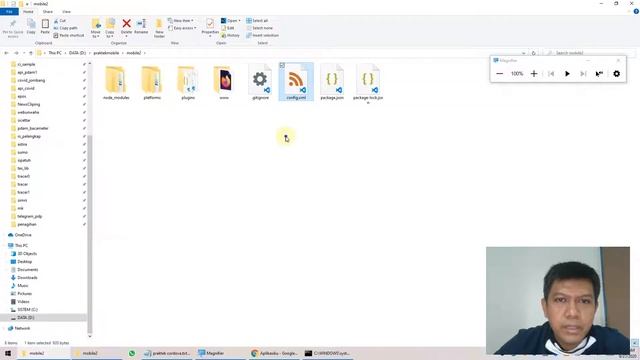Click the New folder icon
The width and height of the screenshot is (640, 360).
pyautogui.click(x=159, y=24)
